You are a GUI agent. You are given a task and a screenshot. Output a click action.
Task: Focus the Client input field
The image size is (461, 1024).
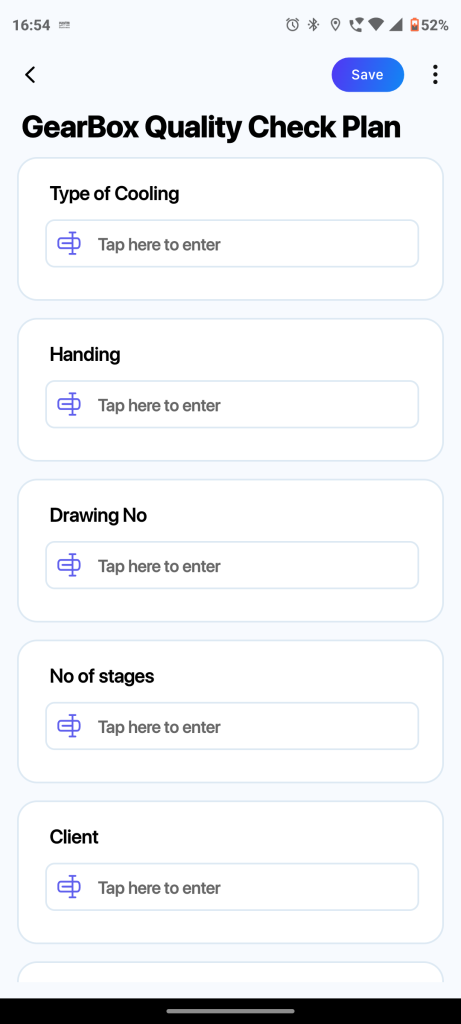coord(232,886)
